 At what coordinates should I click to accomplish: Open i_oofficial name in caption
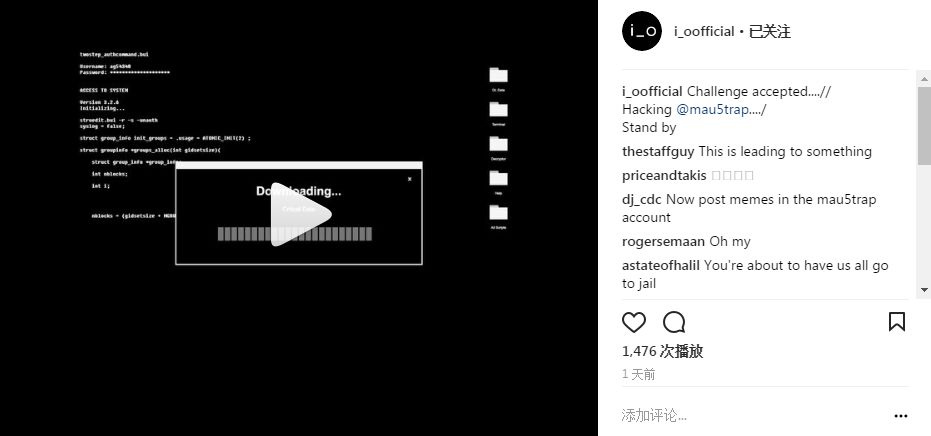pyautogui.click(x=652, y=91)
